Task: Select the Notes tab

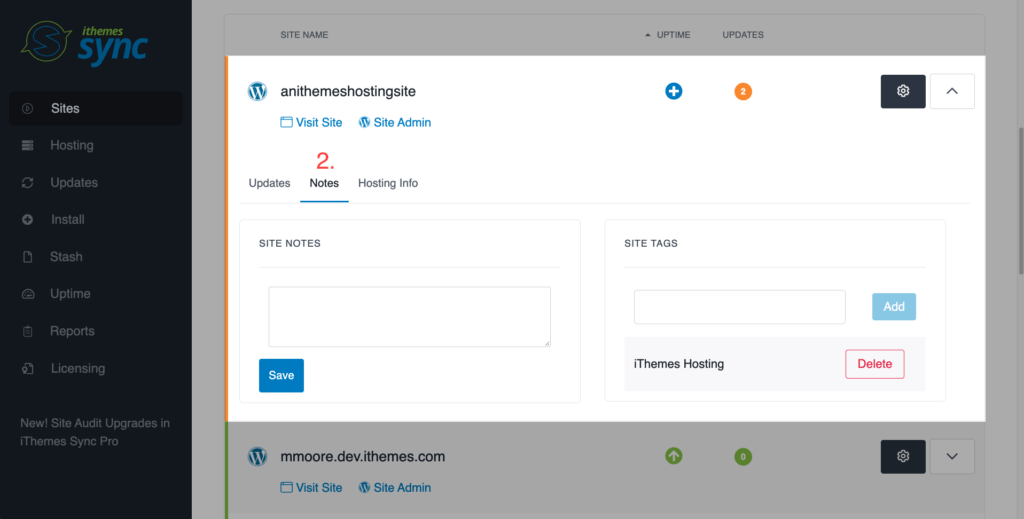Action: pyautogui.click(x=324, y=183)
